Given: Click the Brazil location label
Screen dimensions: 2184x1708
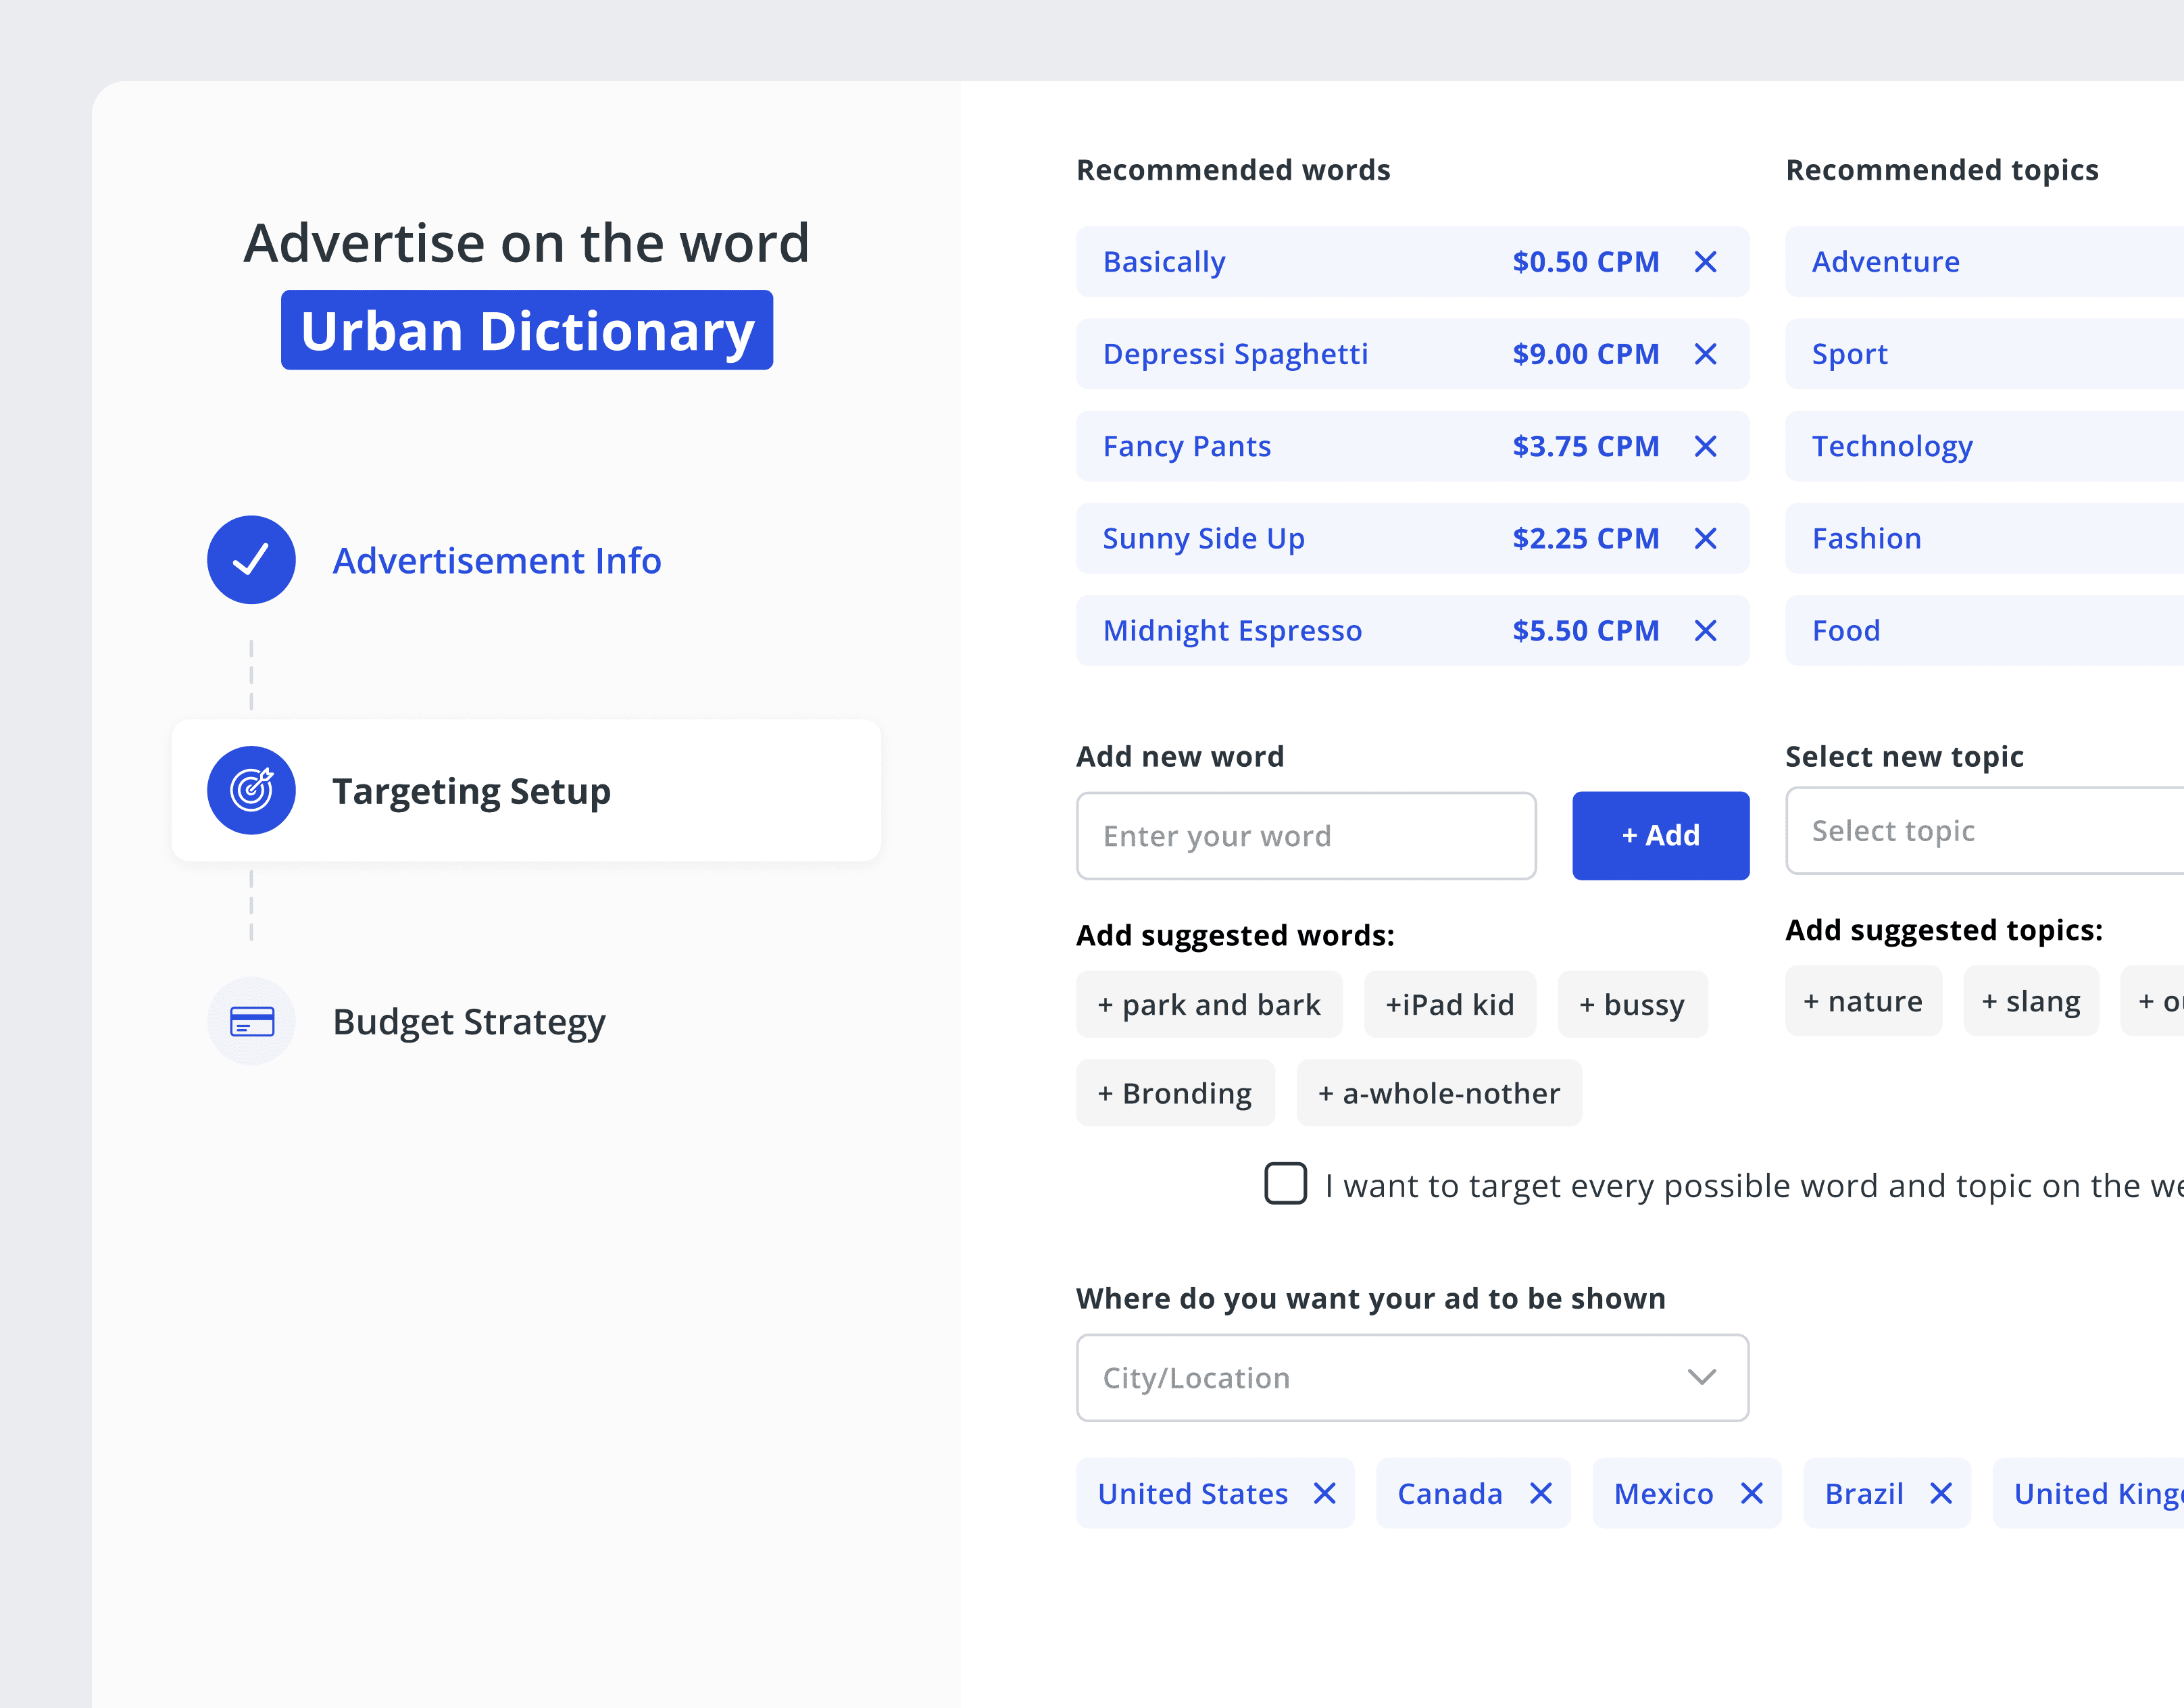Looking at the screenshot, I should [1864, 1493].
